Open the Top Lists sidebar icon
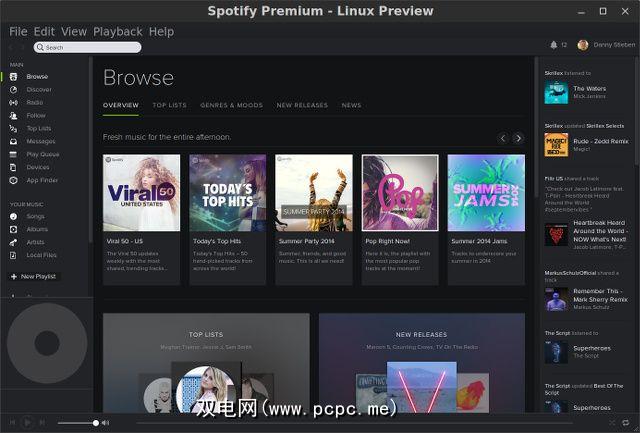The height and width of the screenshot is (433, 640). pyautogui.click(x=13, y=129)
